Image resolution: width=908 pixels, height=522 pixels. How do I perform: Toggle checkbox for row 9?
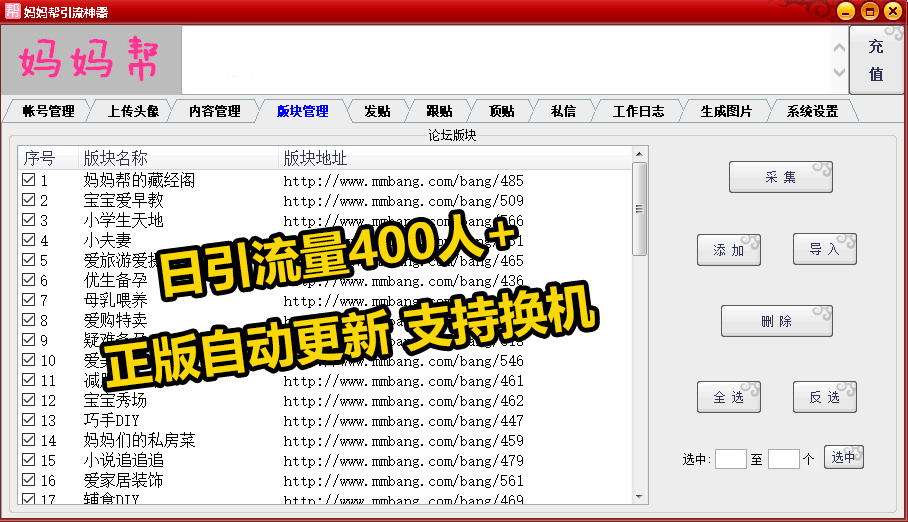tap(28, 340)
